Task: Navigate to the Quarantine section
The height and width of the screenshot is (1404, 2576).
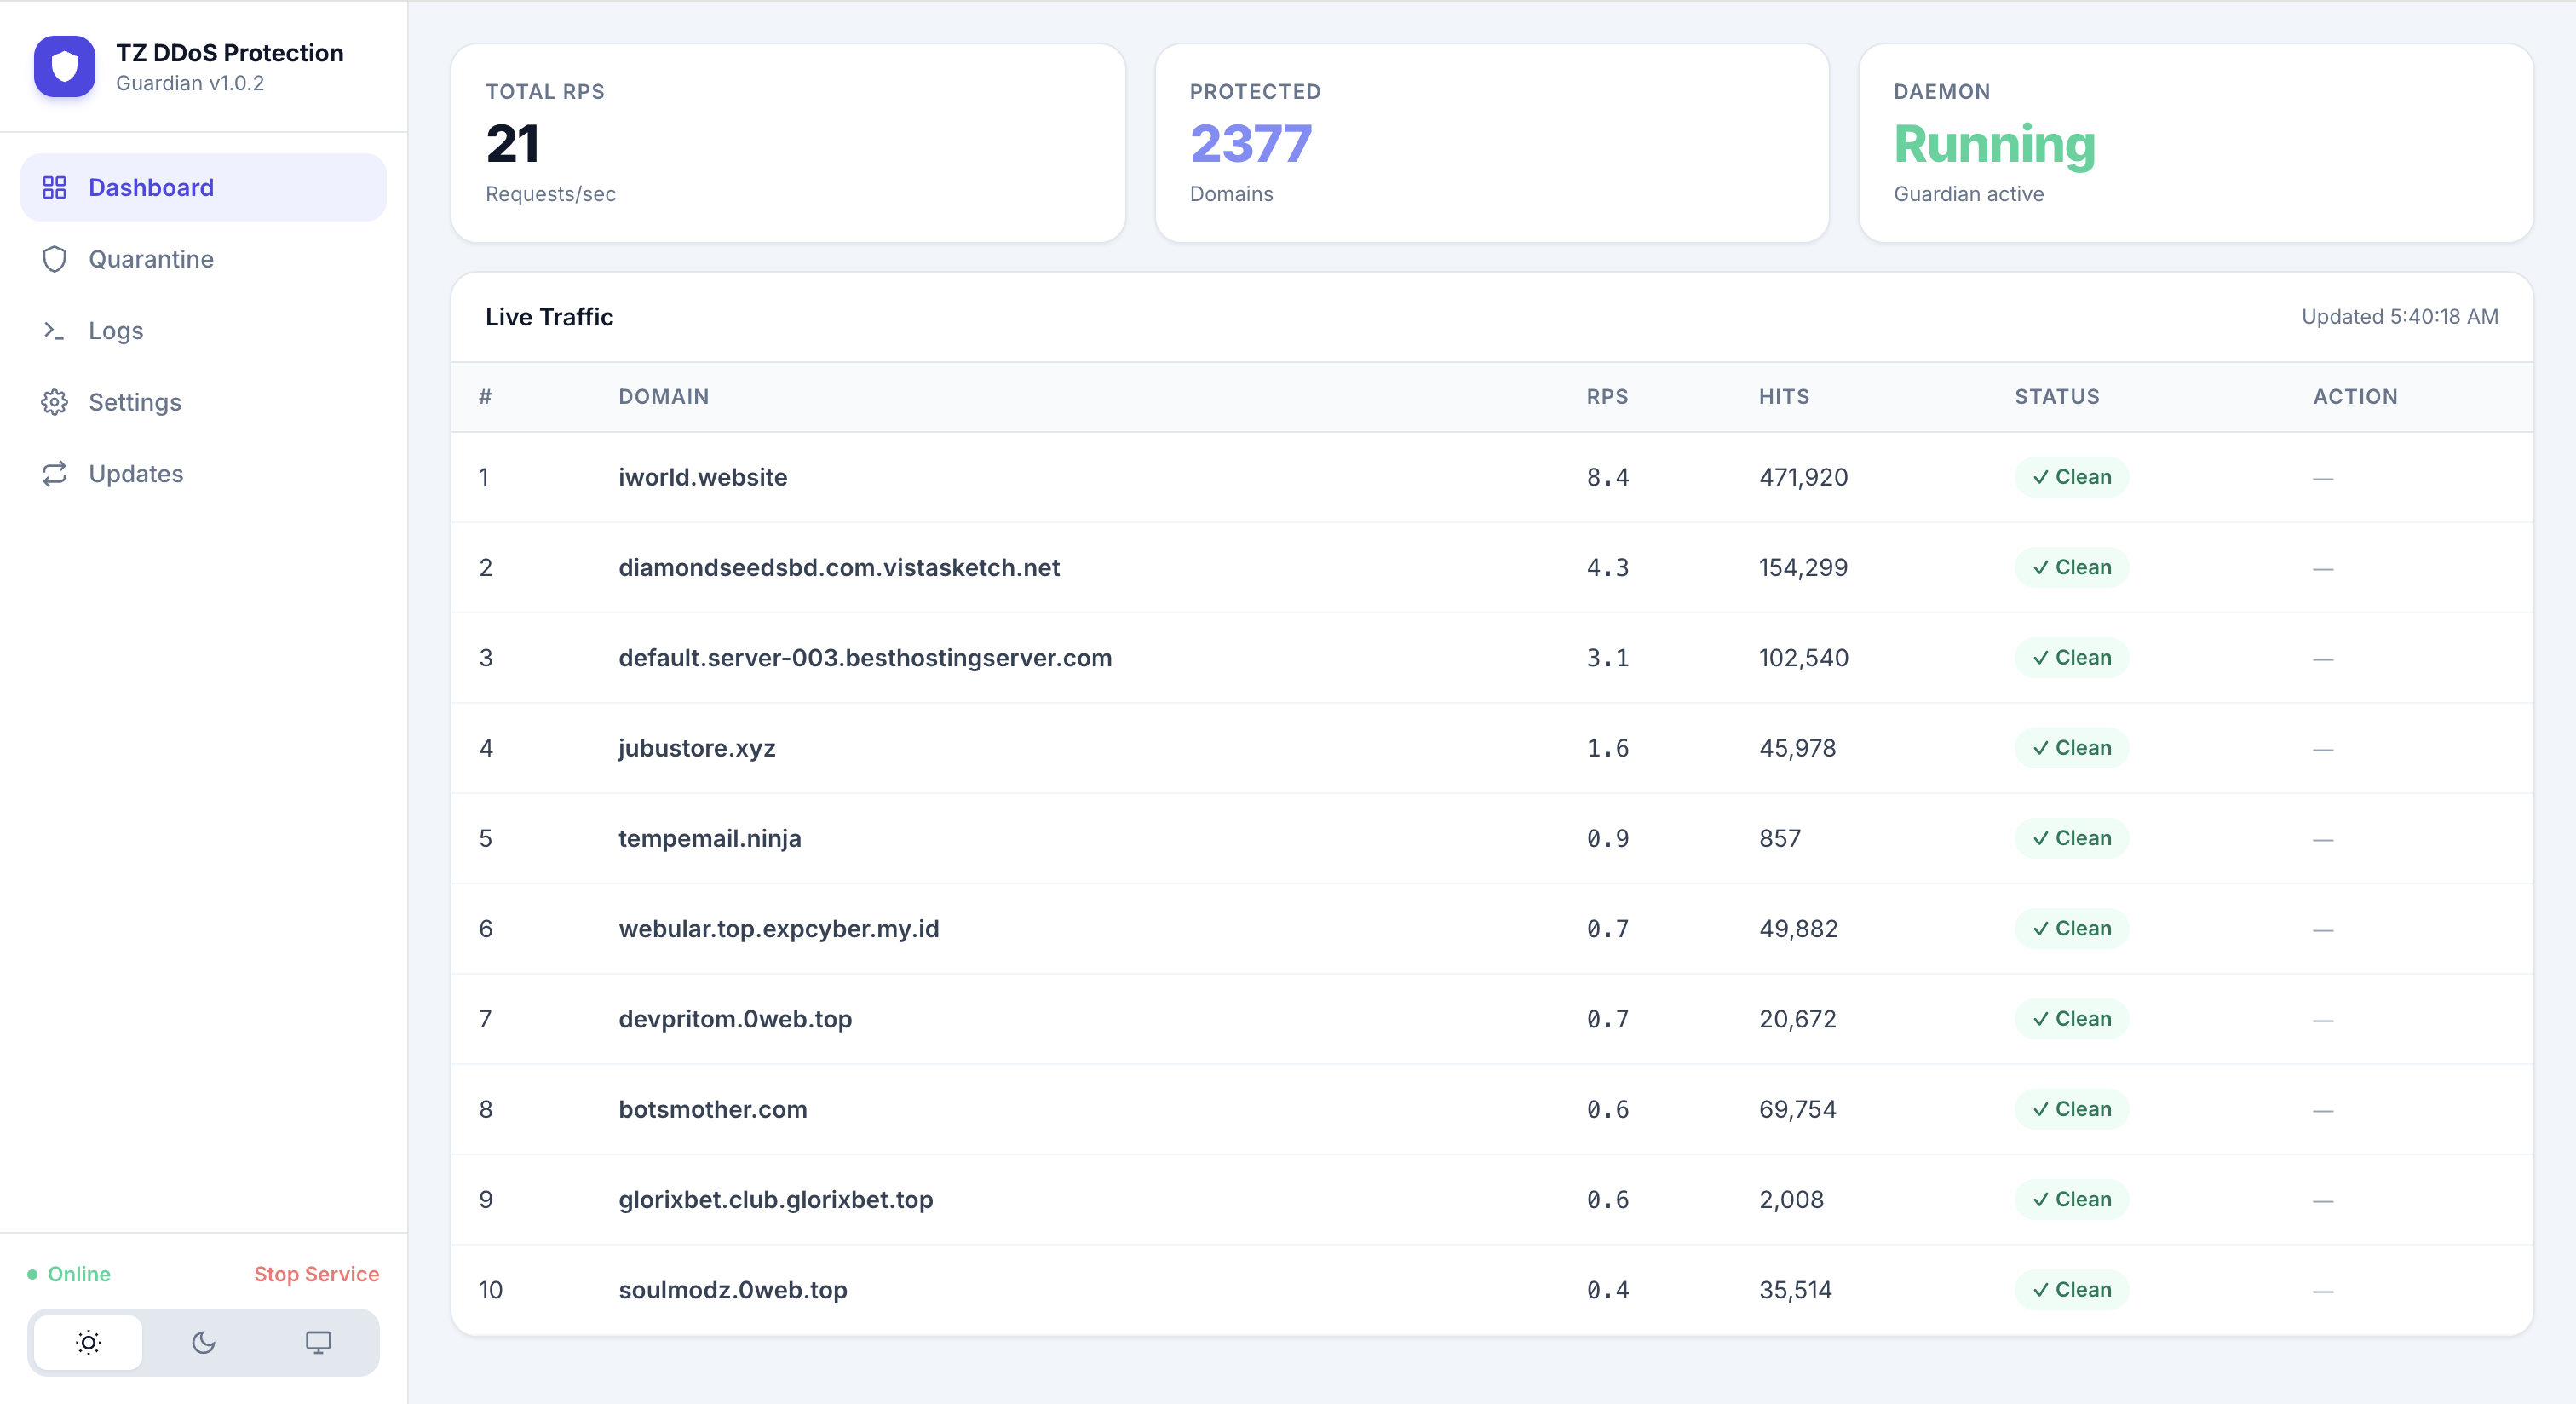Action: pyautogui.click(x=151, y=259)
